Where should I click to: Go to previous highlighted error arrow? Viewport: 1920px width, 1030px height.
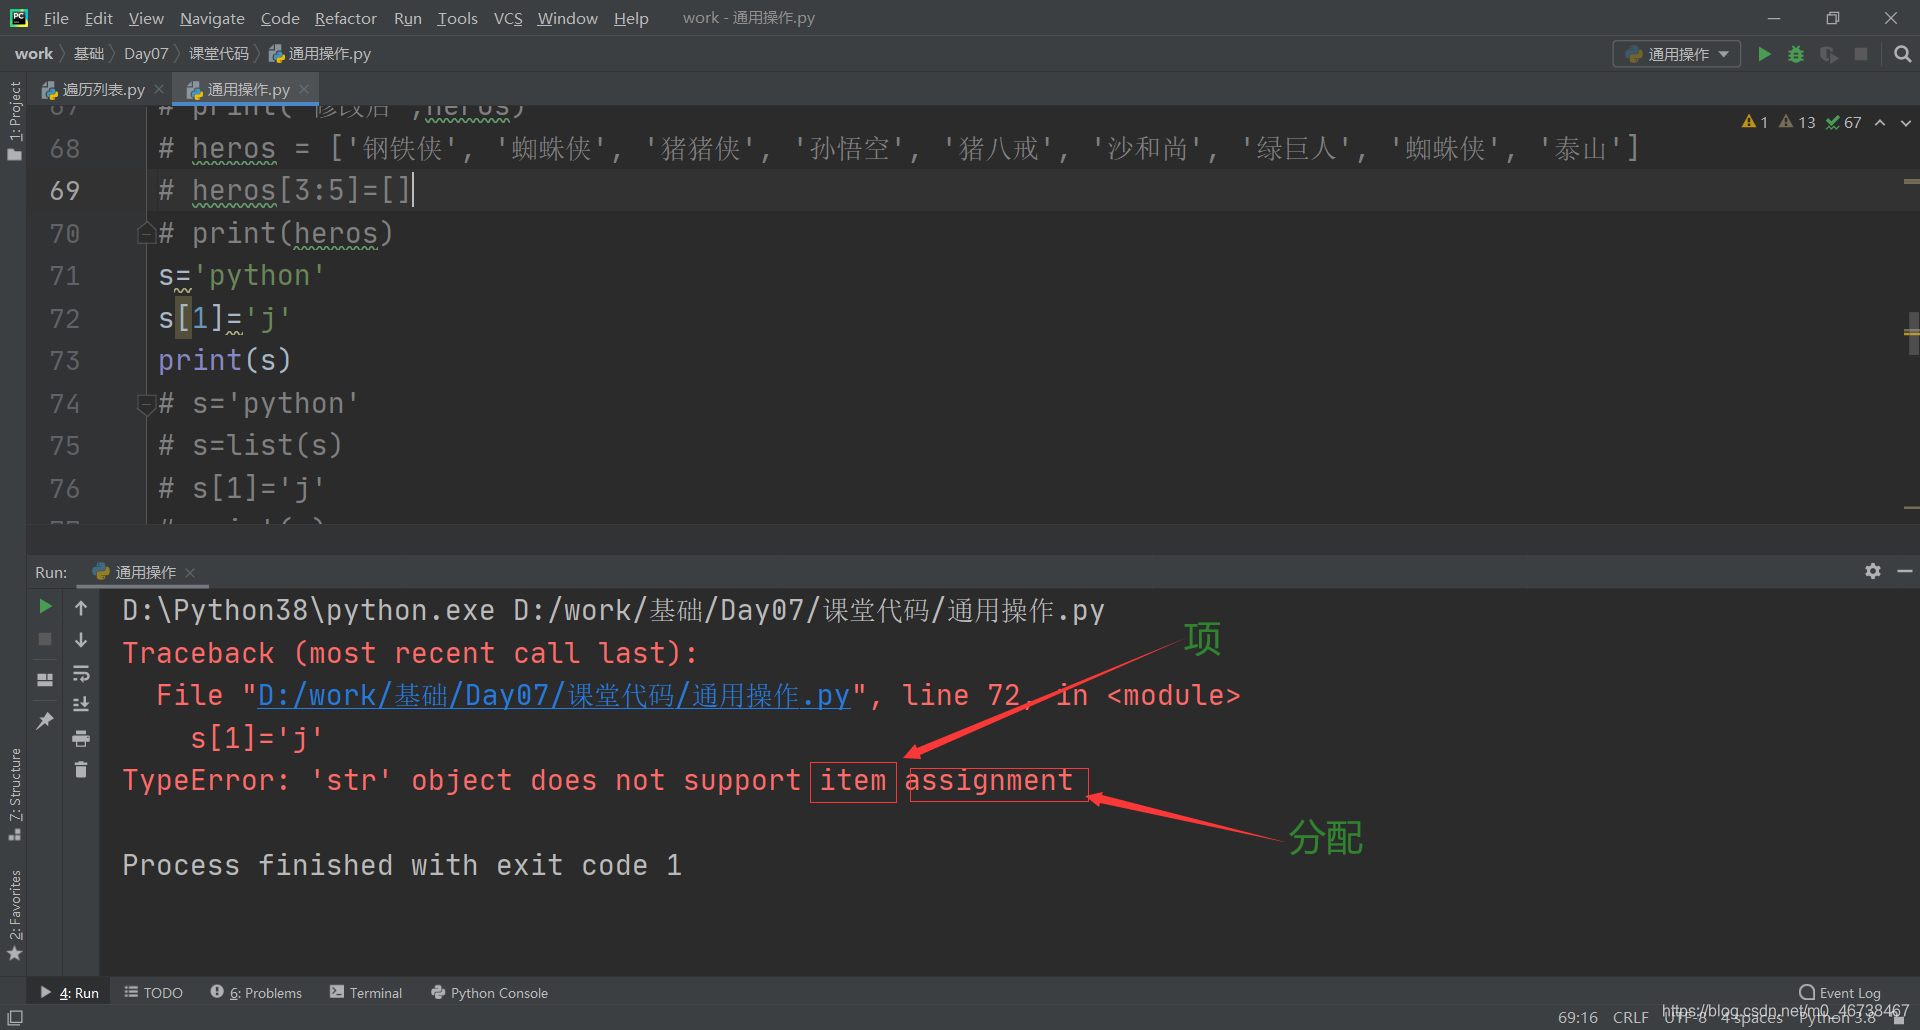click(1880, 122)
